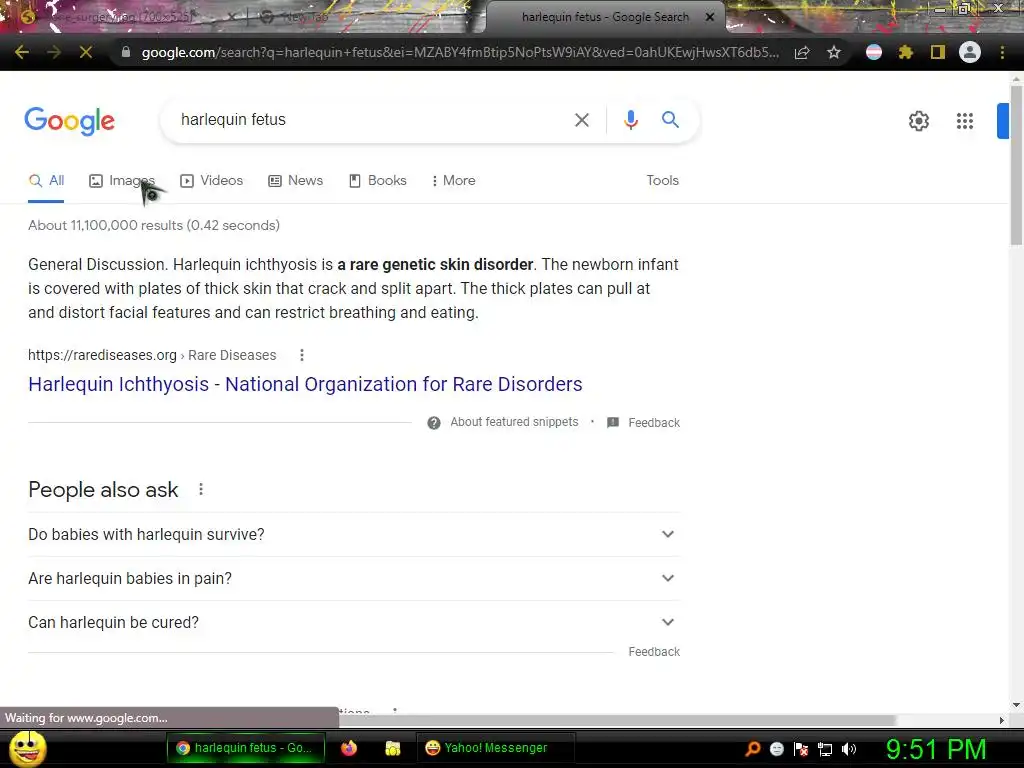
Task: Click the striped extension icon in toolbar
Action: 874,52
